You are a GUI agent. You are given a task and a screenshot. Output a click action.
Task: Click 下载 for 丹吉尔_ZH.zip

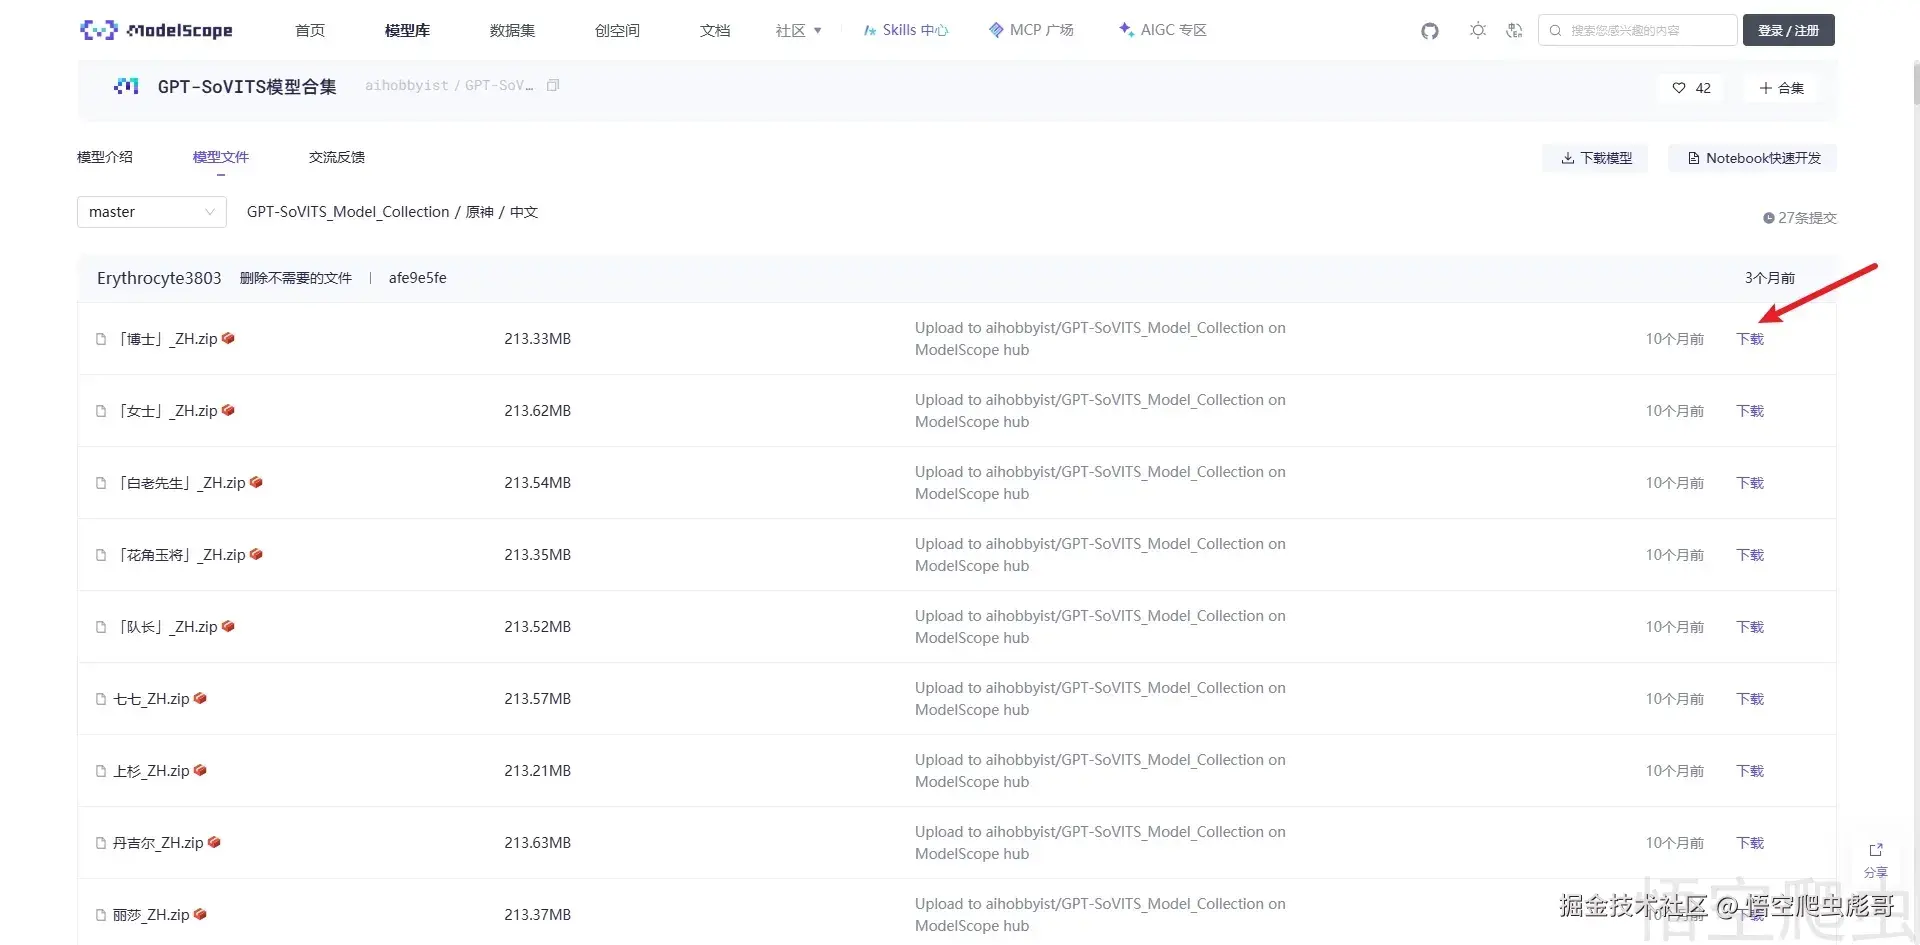(1750, 843)
